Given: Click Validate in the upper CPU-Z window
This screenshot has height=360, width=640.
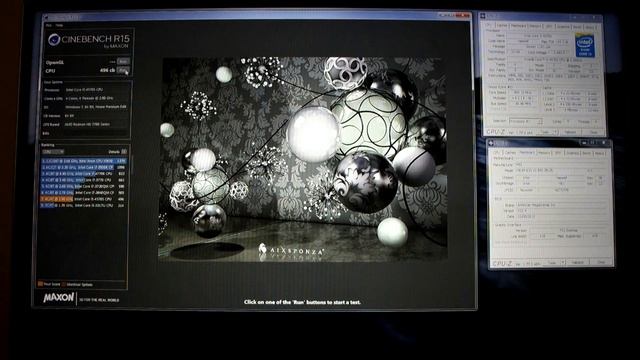Looking at the screenshot, I should pyautogui.click(x=570, y=132).
